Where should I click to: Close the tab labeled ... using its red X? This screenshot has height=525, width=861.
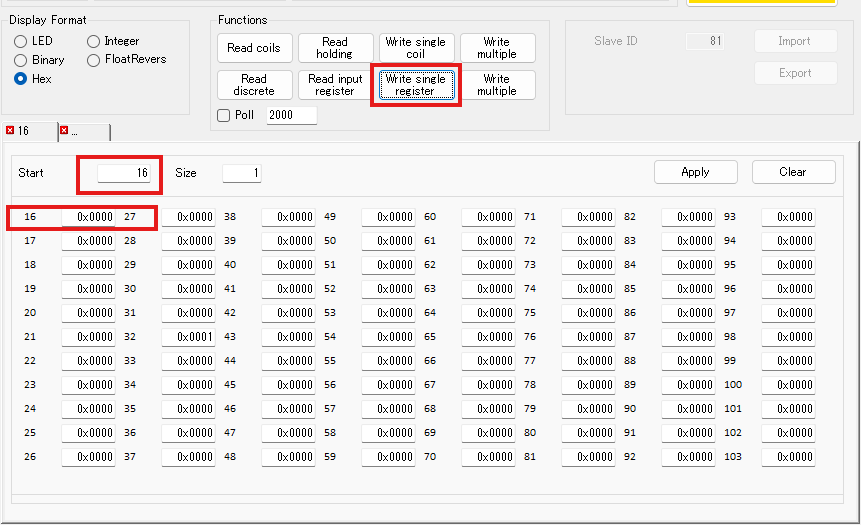pyautogui.click(x=64, y=130)
